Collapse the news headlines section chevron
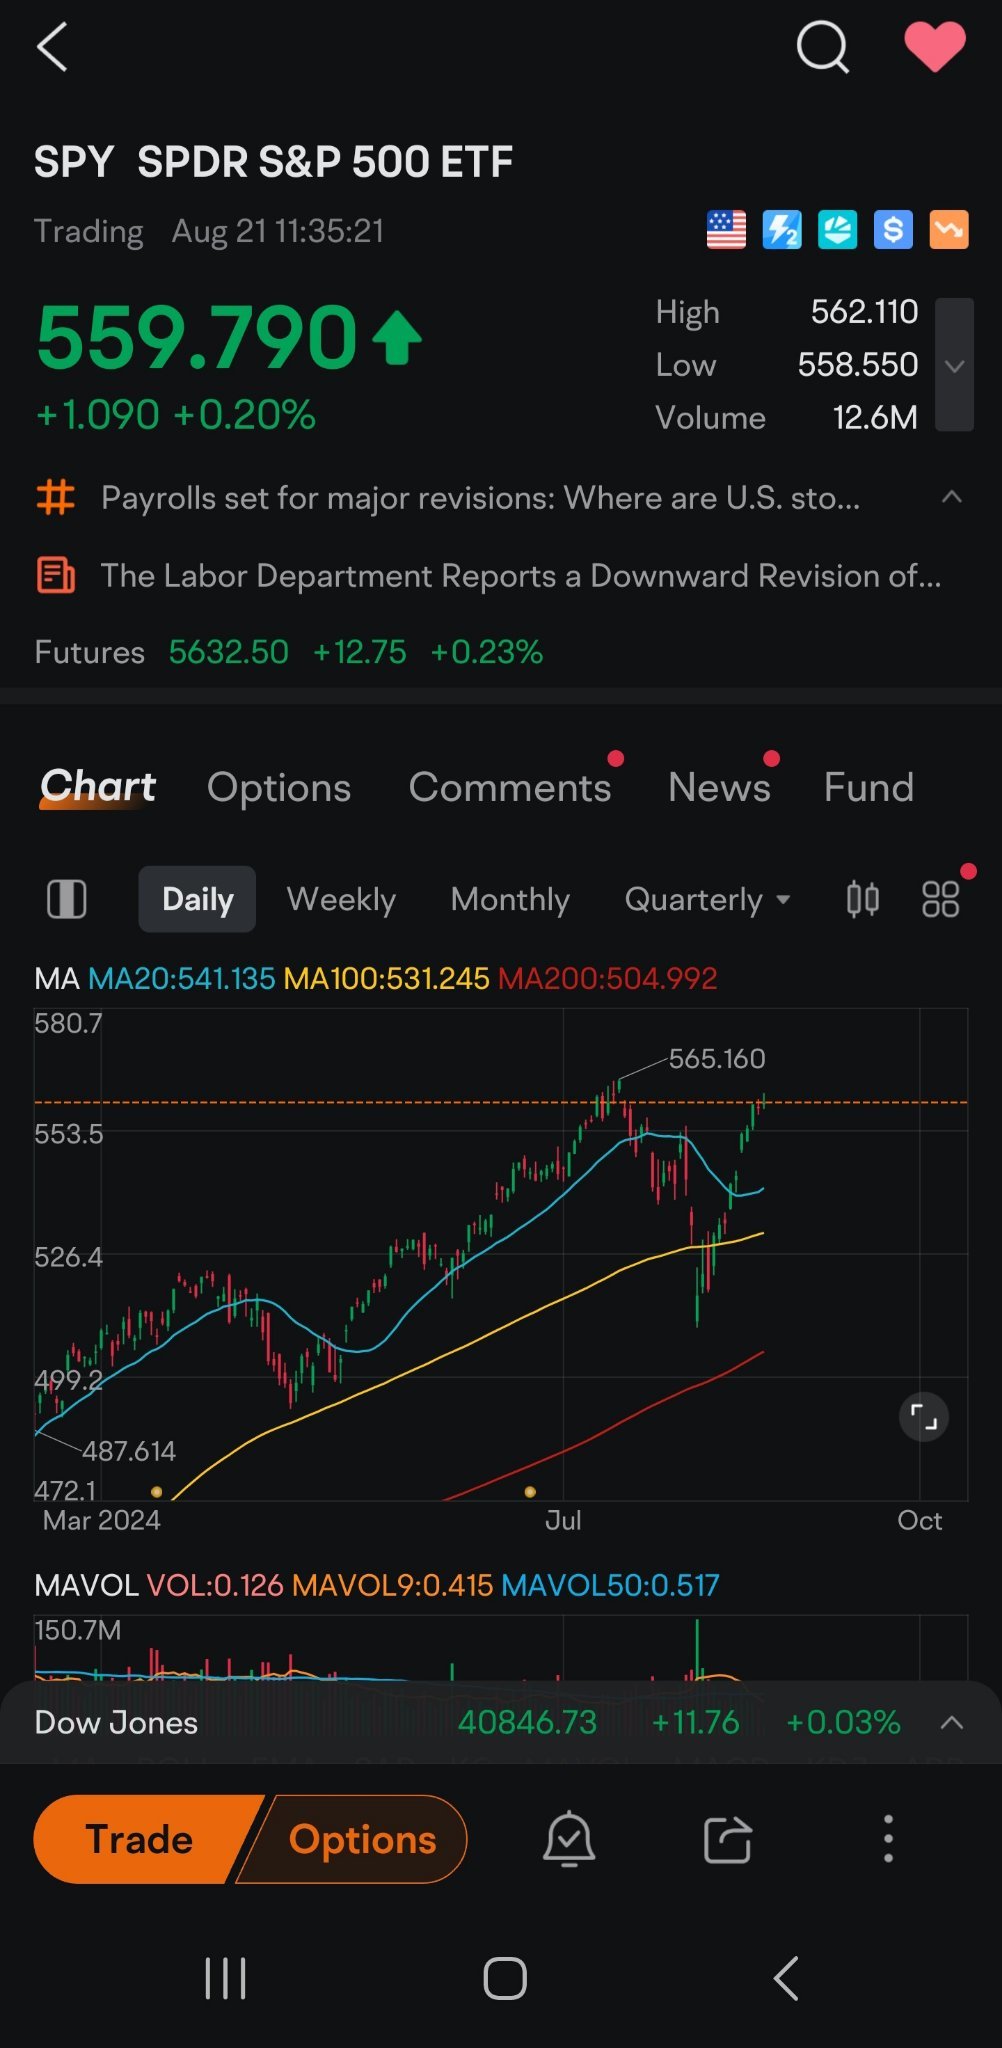Screen dimensions: 1002x2048 pos(952,497)
